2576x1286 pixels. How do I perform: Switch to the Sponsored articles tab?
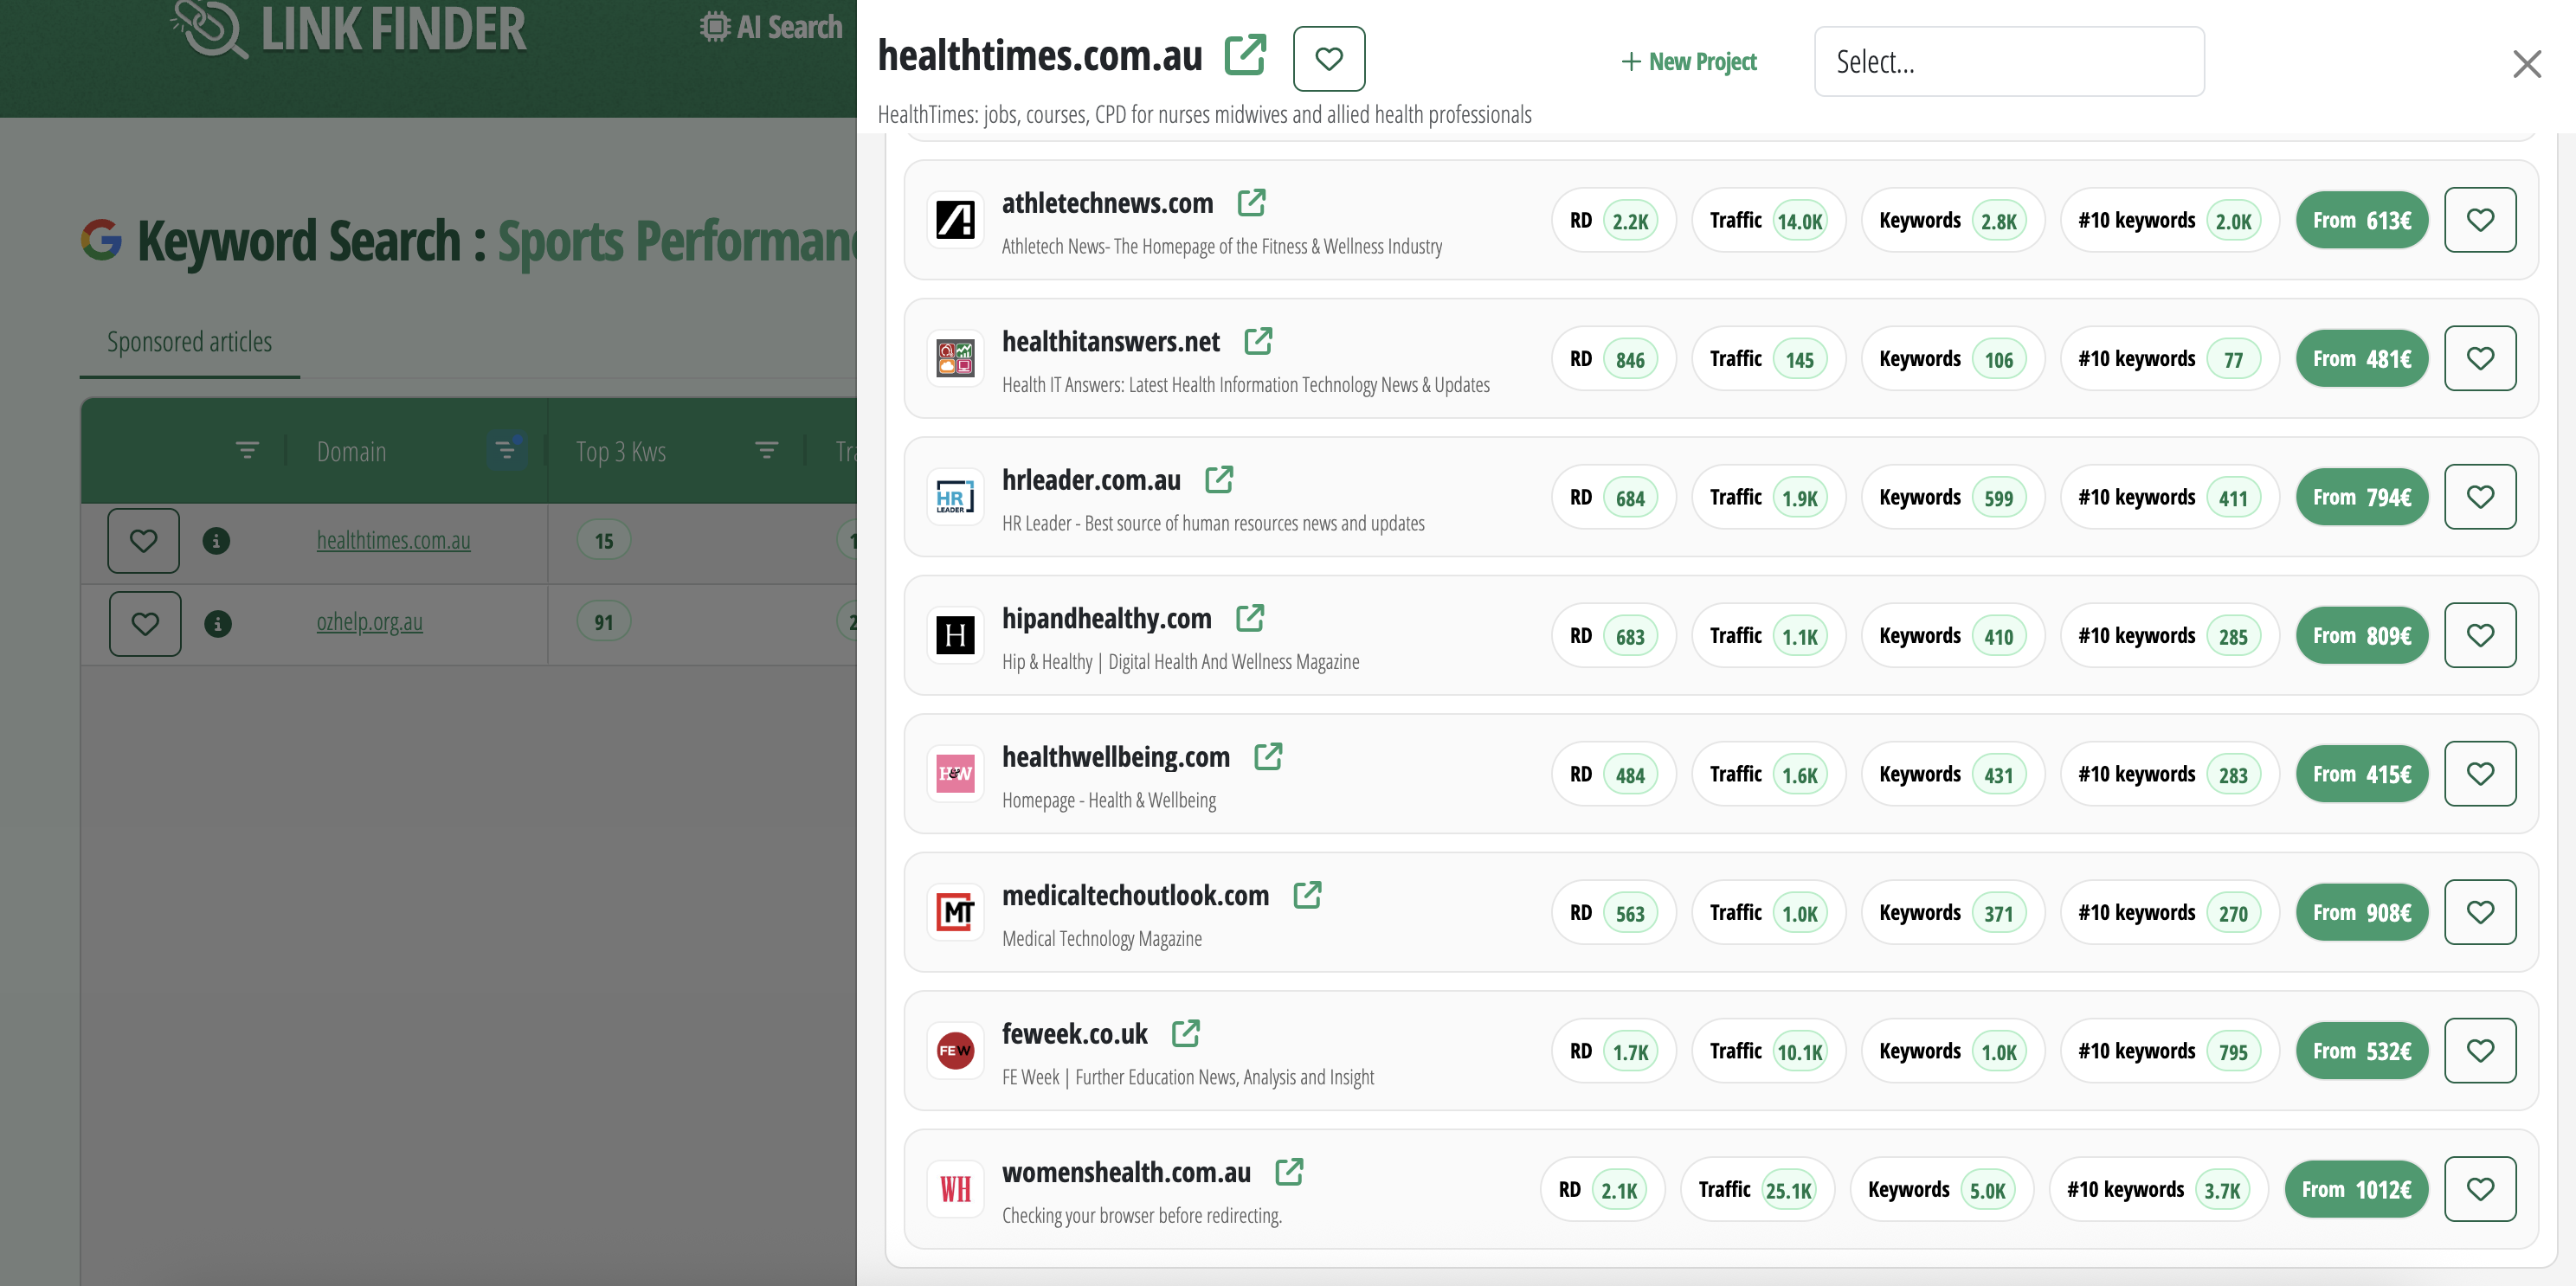pos(190,342)
